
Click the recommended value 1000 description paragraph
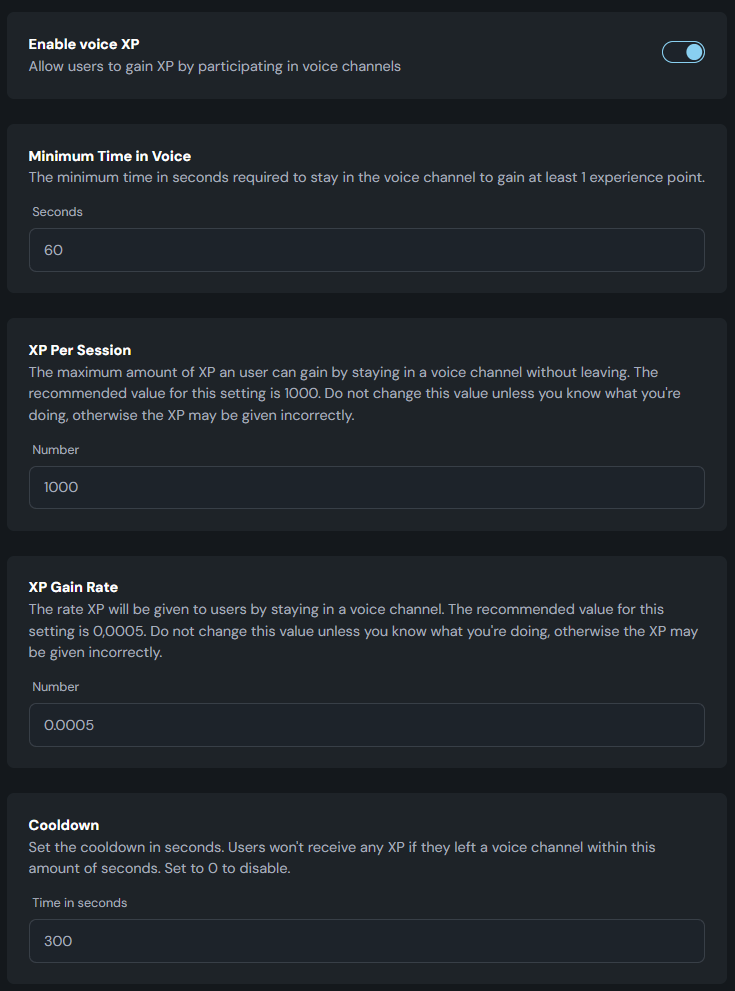[x=355, y=394]
